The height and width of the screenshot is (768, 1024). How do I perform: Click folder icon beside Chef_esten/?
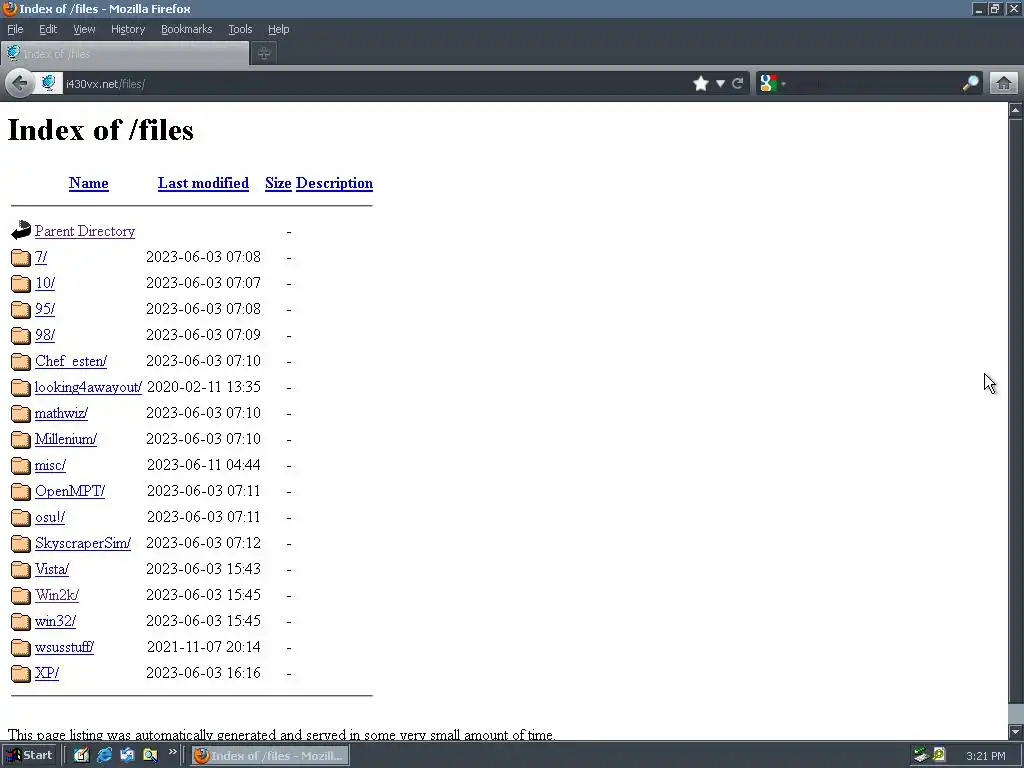coord(21,361)
